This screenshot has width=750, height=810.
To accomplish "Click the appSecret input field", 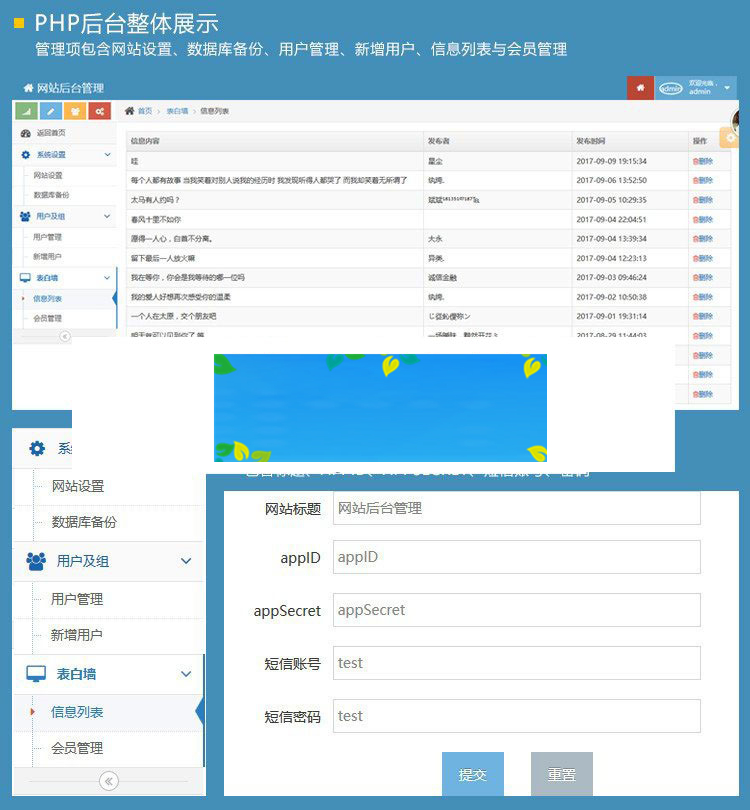I will tap(516, 610).
